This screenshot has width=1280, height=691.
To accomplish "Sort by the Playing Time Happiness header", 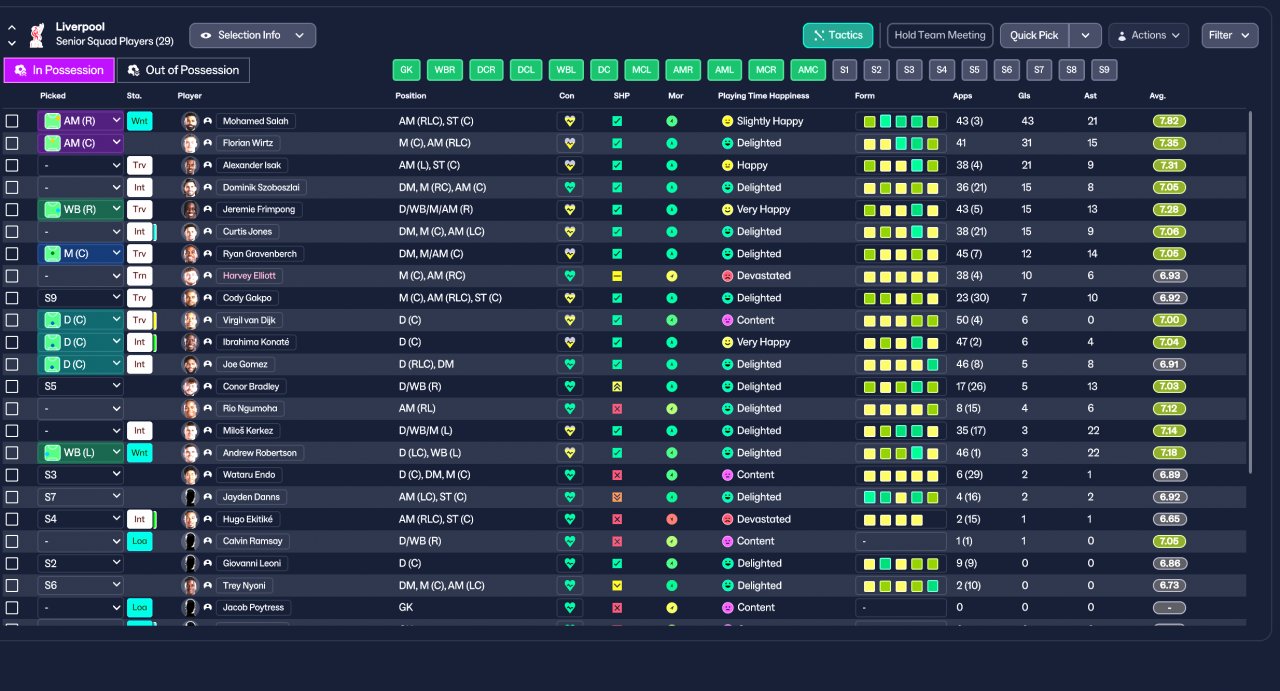I will click(763, 96).
